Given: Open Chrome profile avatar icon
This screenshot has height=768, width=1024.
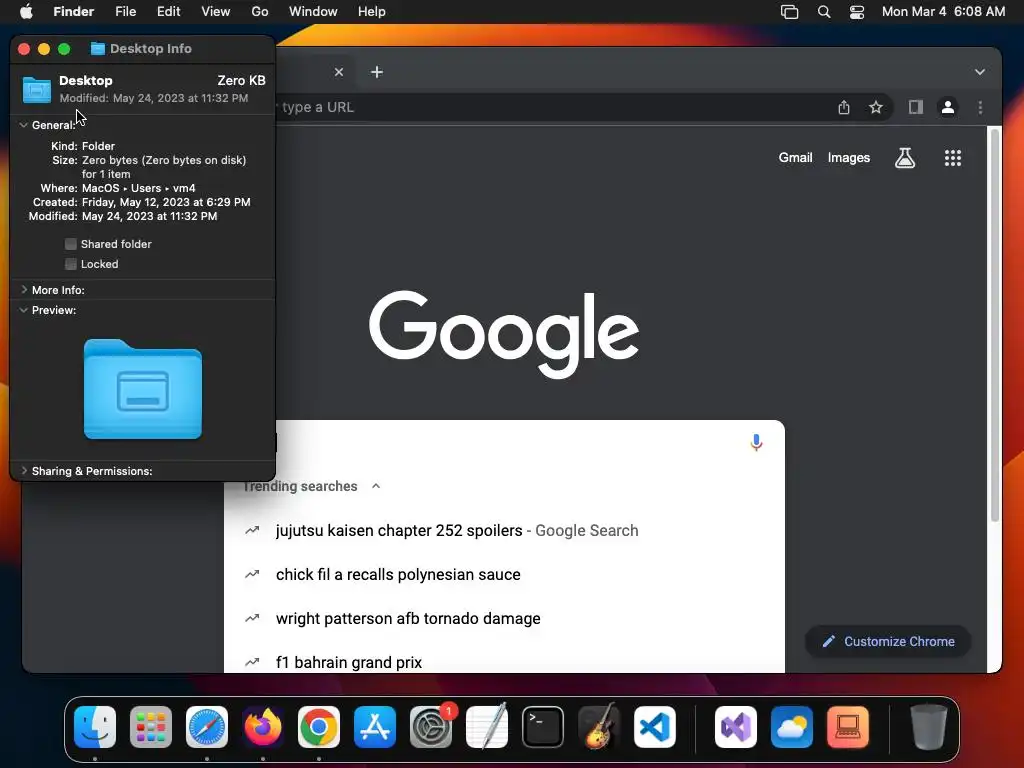Looking at the screenshot, I should (x=948, y=107).
